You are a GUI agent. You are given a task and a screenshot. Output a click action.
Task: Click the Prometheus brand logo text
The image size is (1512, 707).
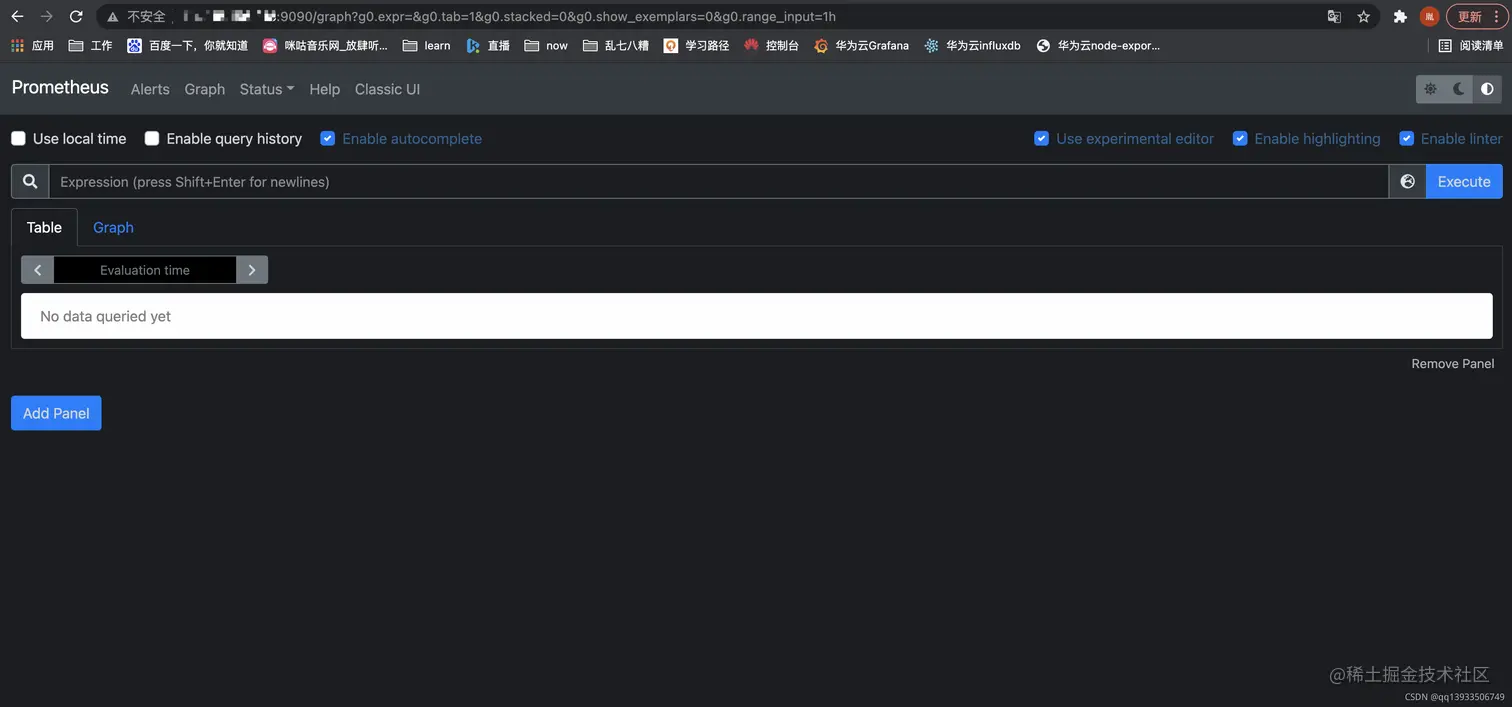(x=60, y=88)
